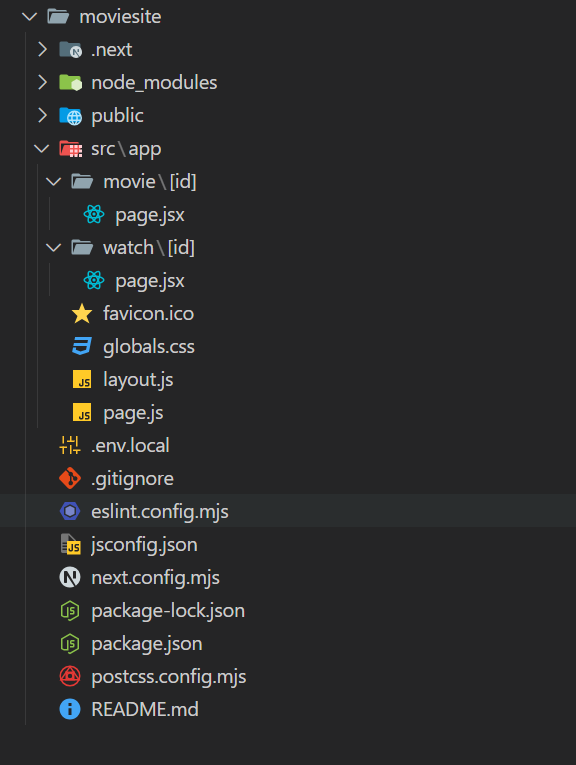576x765 pixels.
Task: Click the git icon for .gitignore
Action: [x=70, y=478]
